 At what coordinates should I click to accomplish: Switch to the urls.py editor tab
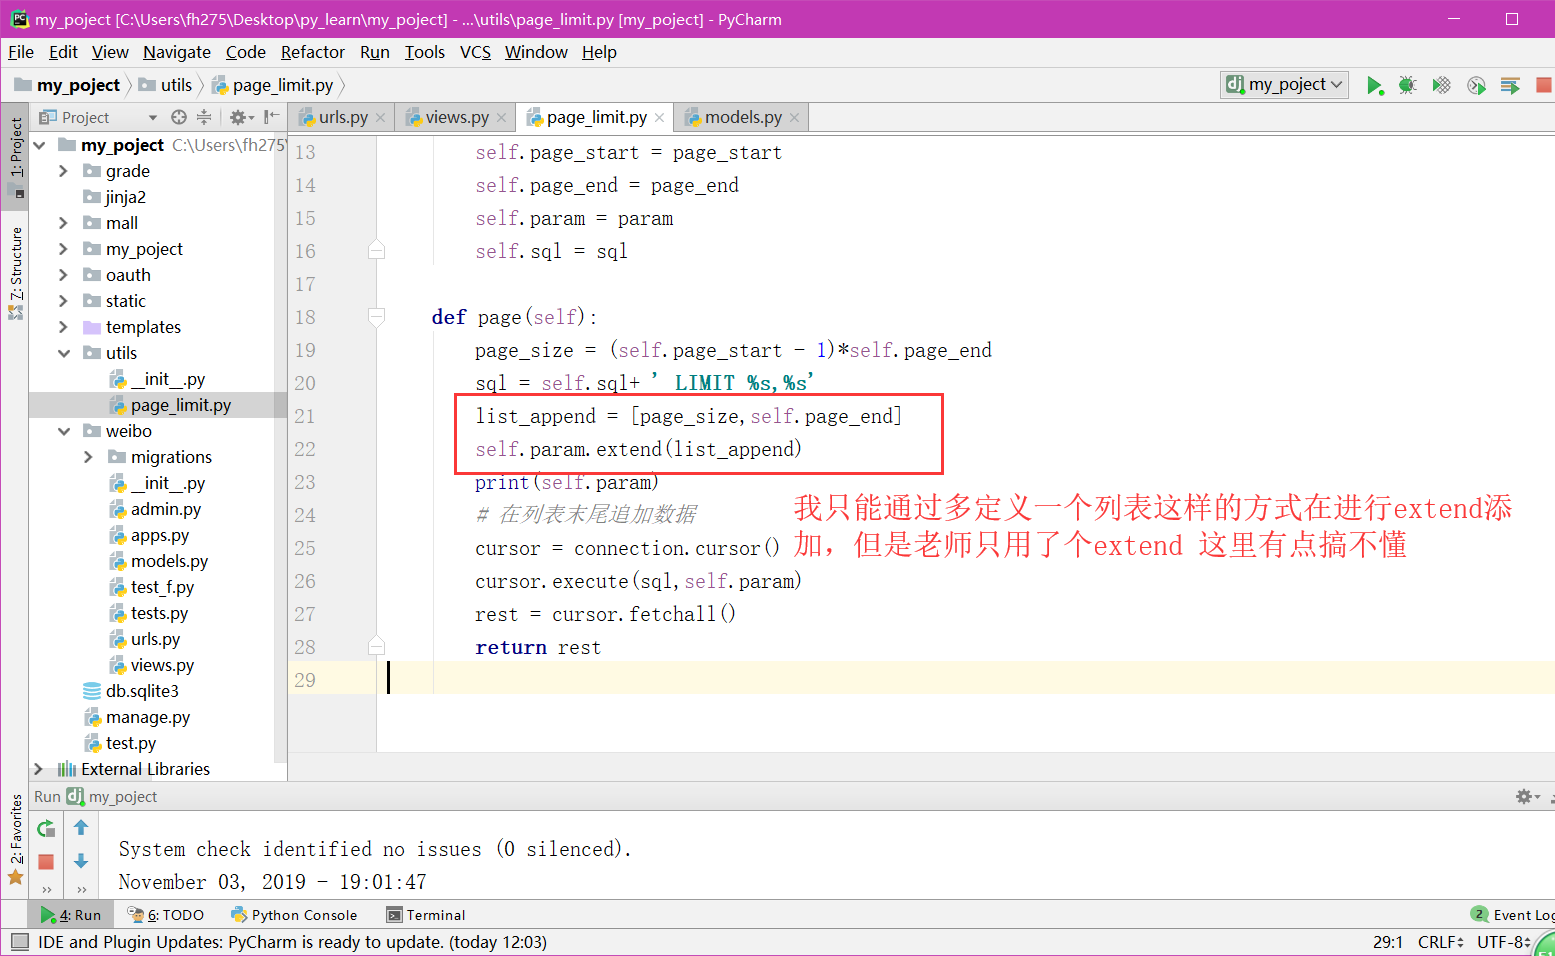tap(343, 118)
